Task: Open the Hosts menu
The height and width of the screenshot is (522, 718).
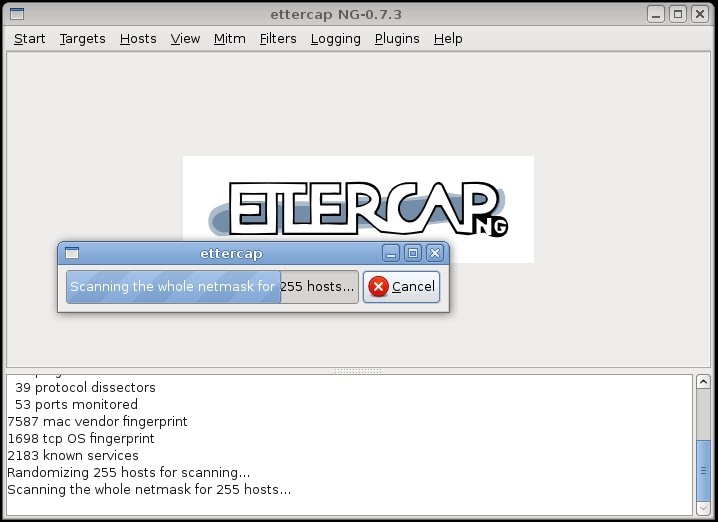Action: click(138, 38)
